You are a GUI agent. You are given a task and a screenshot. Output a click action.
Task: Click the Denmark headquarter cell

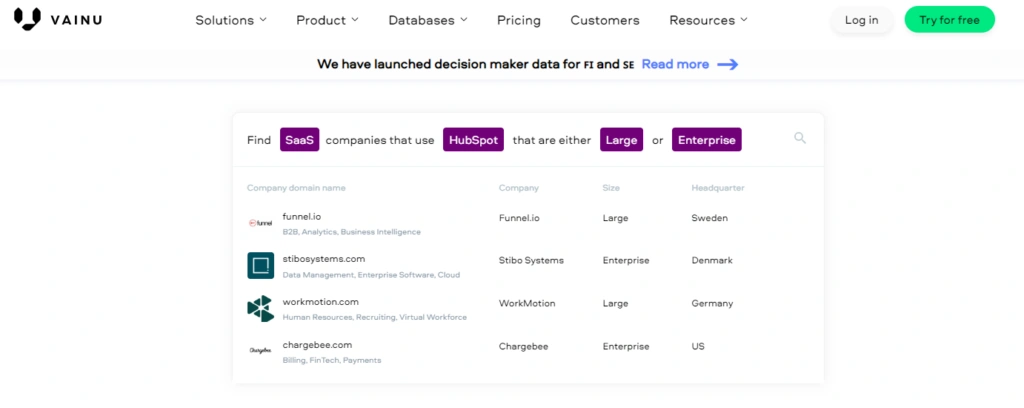712,260
